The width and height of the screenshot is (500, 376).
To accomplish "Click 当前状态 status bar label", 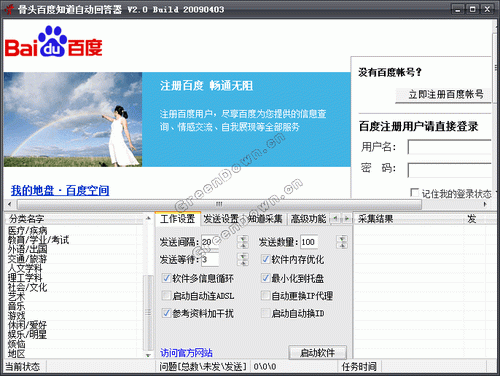I will (x=23, y=367).
